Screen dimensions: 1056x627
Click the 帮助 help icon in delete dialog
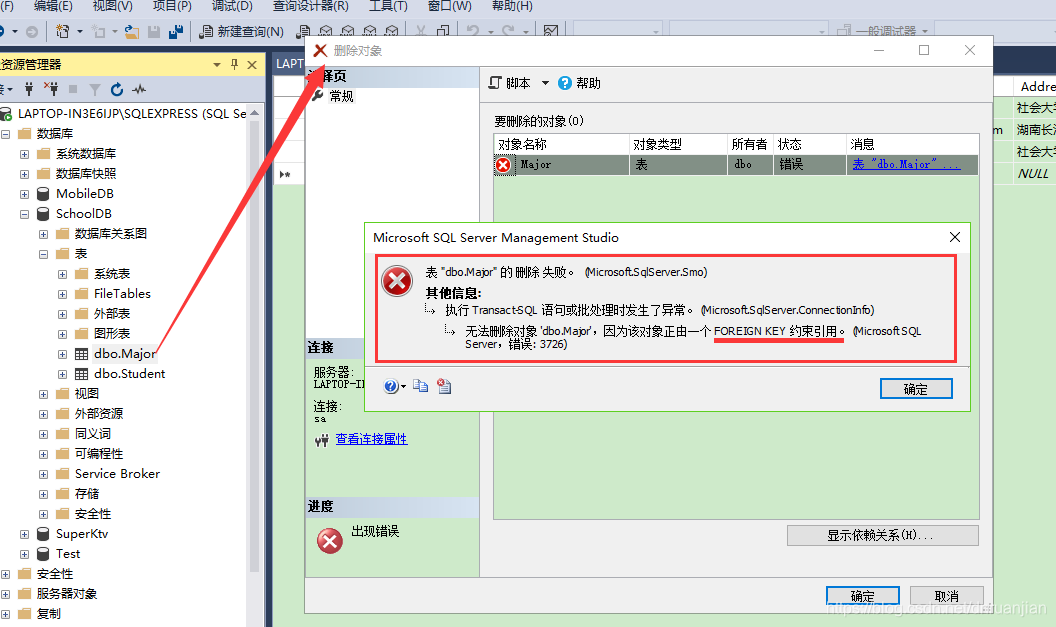pyautogui.click(x=565, y=83)
